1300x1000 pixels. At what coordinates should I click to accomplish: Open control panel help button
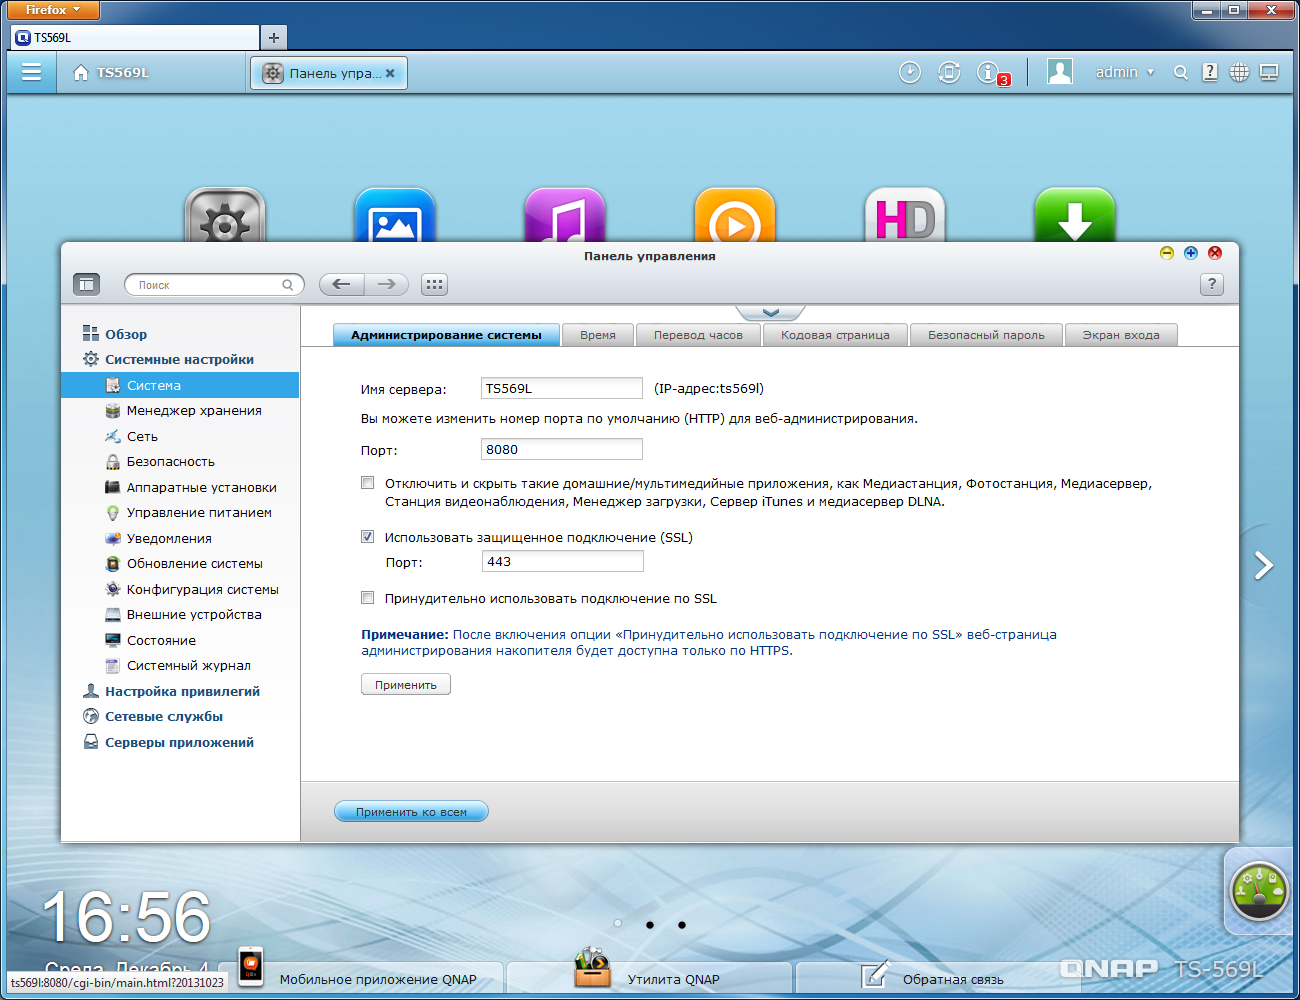[1212, 285]
